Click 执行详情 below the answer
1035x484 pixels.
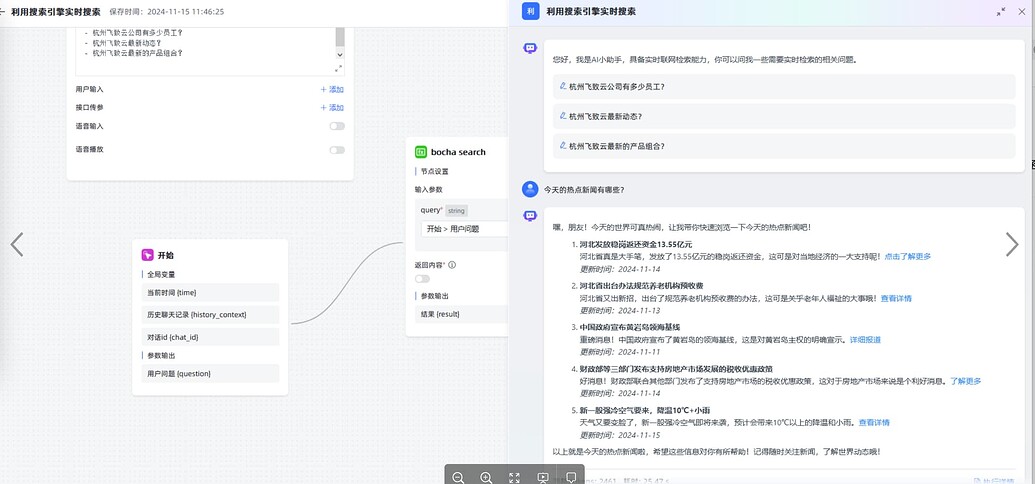[994, 481]
